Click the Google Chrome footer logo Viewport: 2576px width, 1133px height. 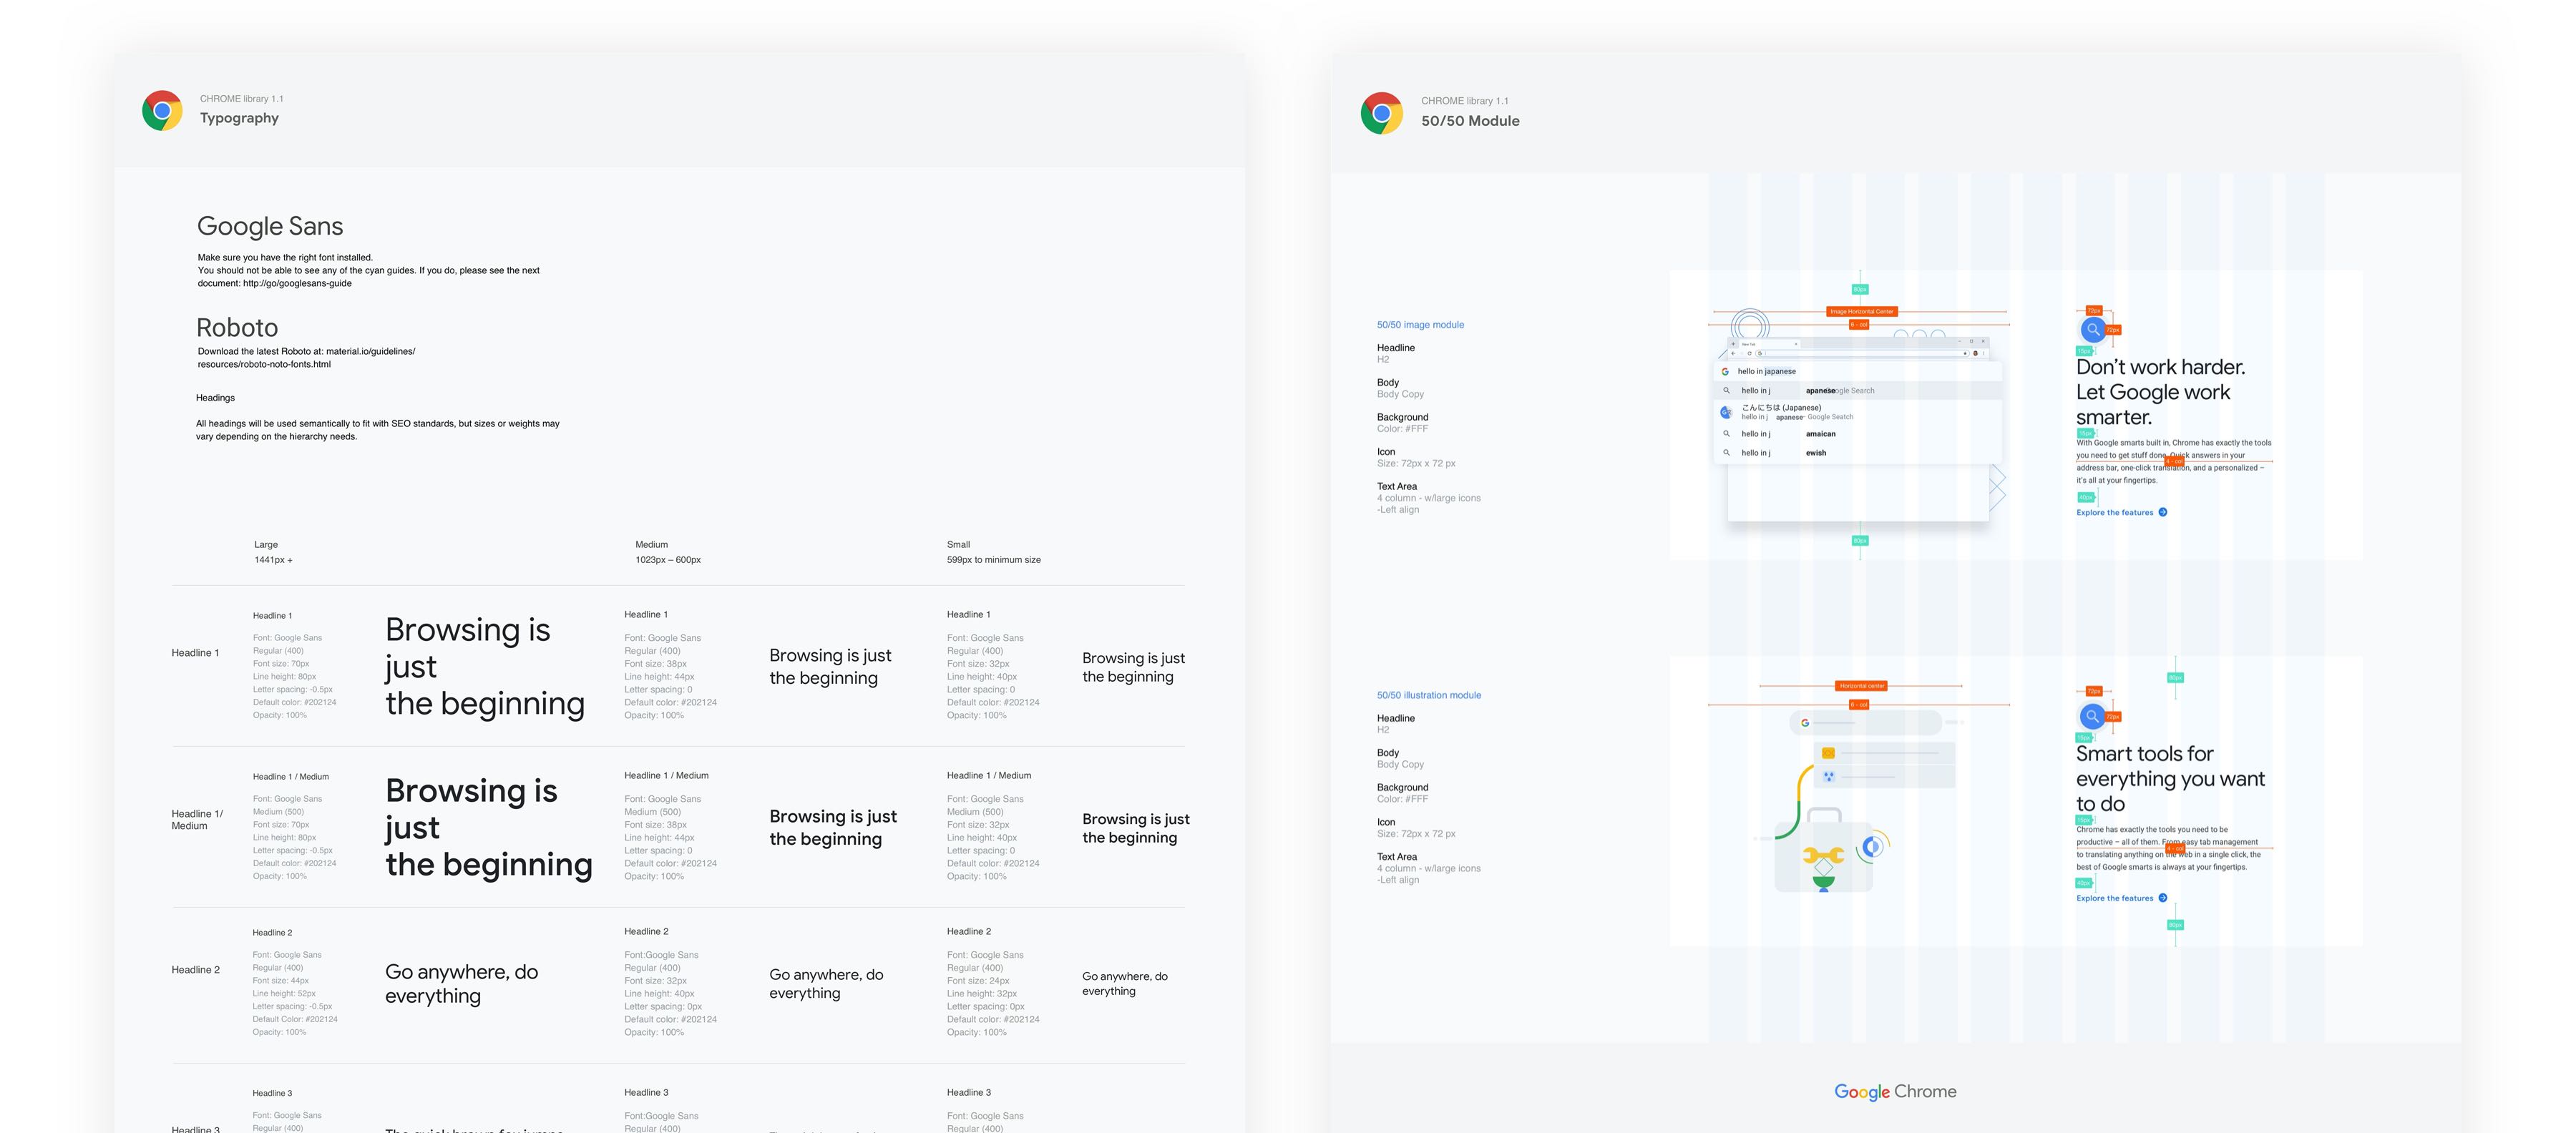click(1895, 1091)
